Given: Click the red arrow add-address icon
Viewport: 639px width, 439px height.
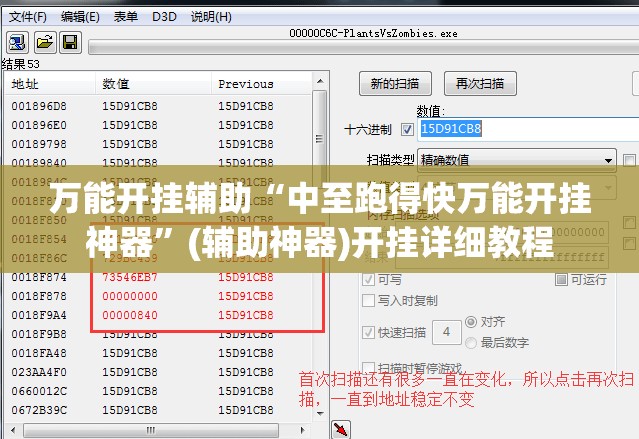Looking at the screenshot, I should [341, 429].
